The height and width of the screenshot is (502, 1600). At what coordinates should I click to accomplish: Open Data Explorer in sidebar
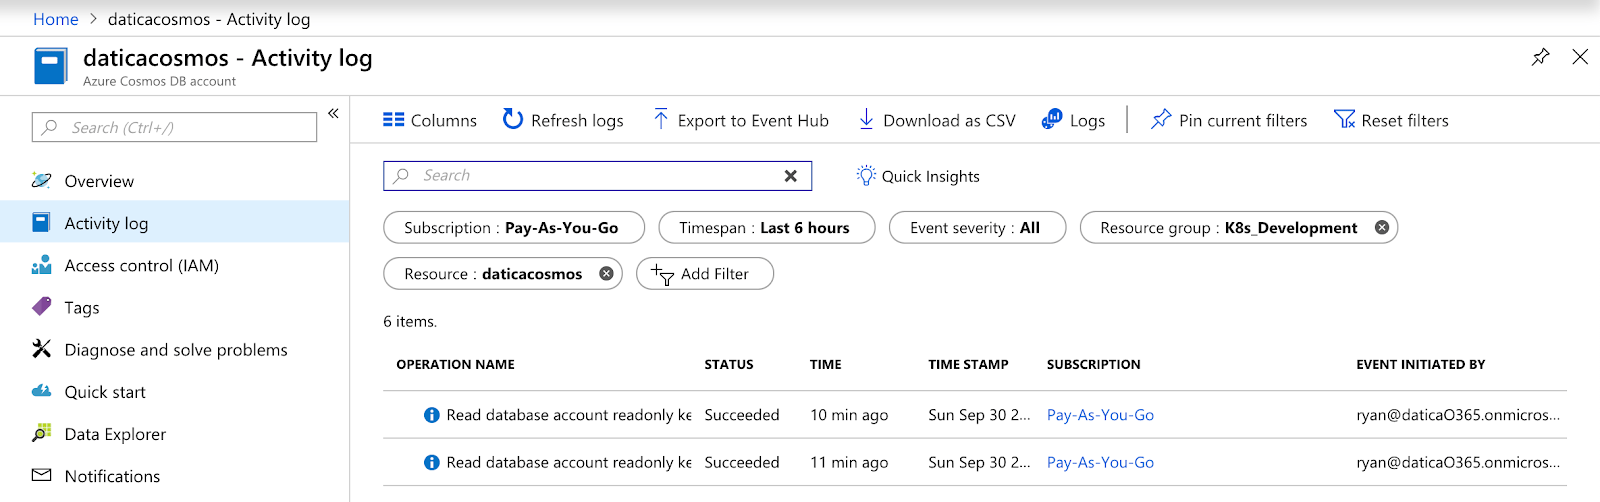coord(115,434)
